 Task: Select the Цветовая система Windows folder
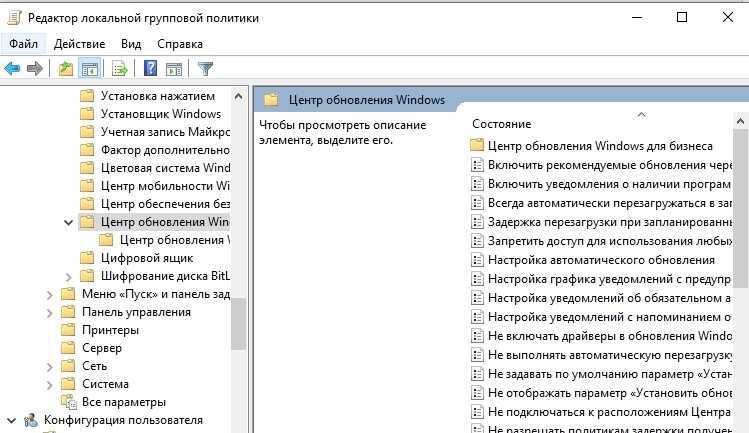point(165,168)
